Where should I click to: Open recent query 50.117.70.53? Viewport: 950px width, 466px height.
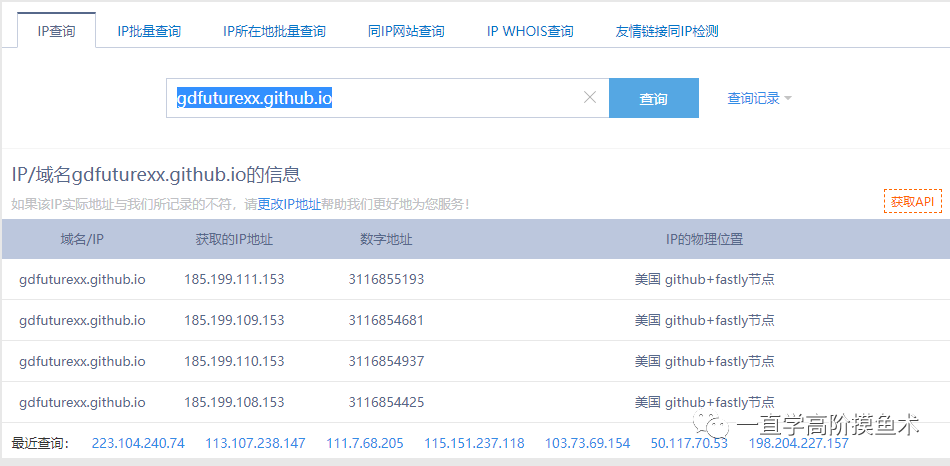(689, 443)
